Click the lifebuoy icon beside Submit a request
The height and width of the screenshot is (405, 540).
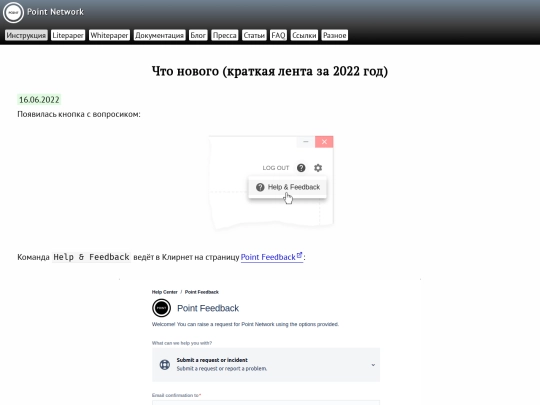165,364
